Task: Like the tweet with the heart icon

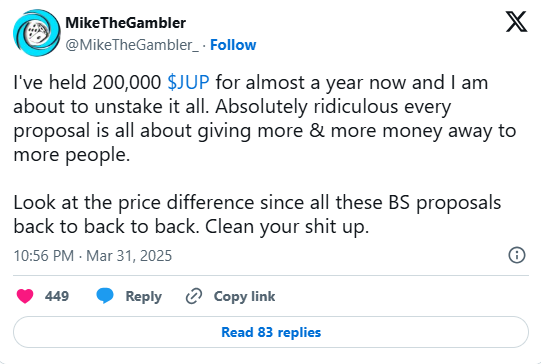Action: pos(25,296)
